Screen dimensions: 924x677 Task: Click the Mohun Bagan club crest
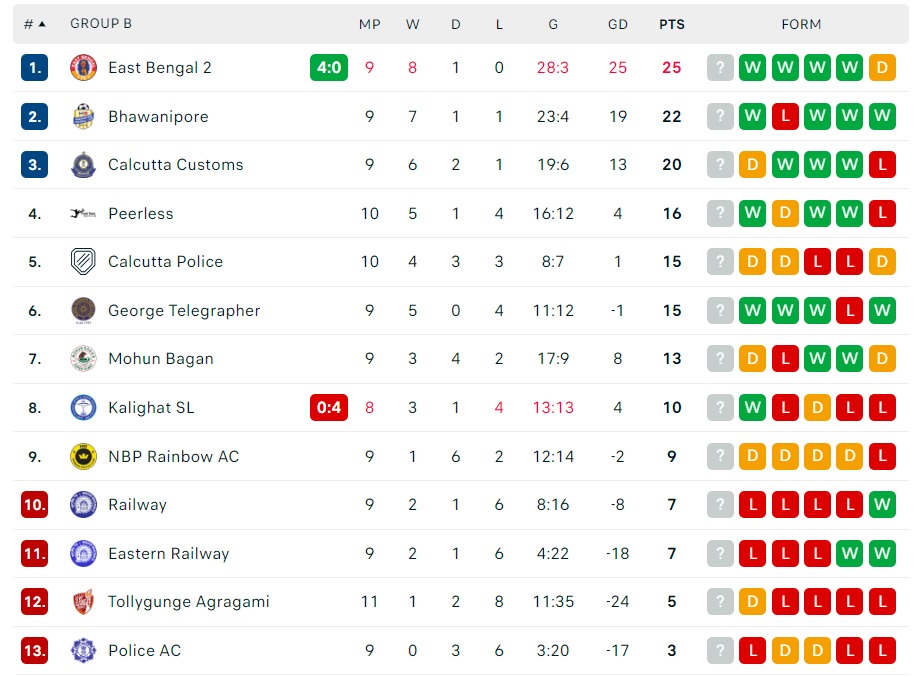[x=83, y=359]
